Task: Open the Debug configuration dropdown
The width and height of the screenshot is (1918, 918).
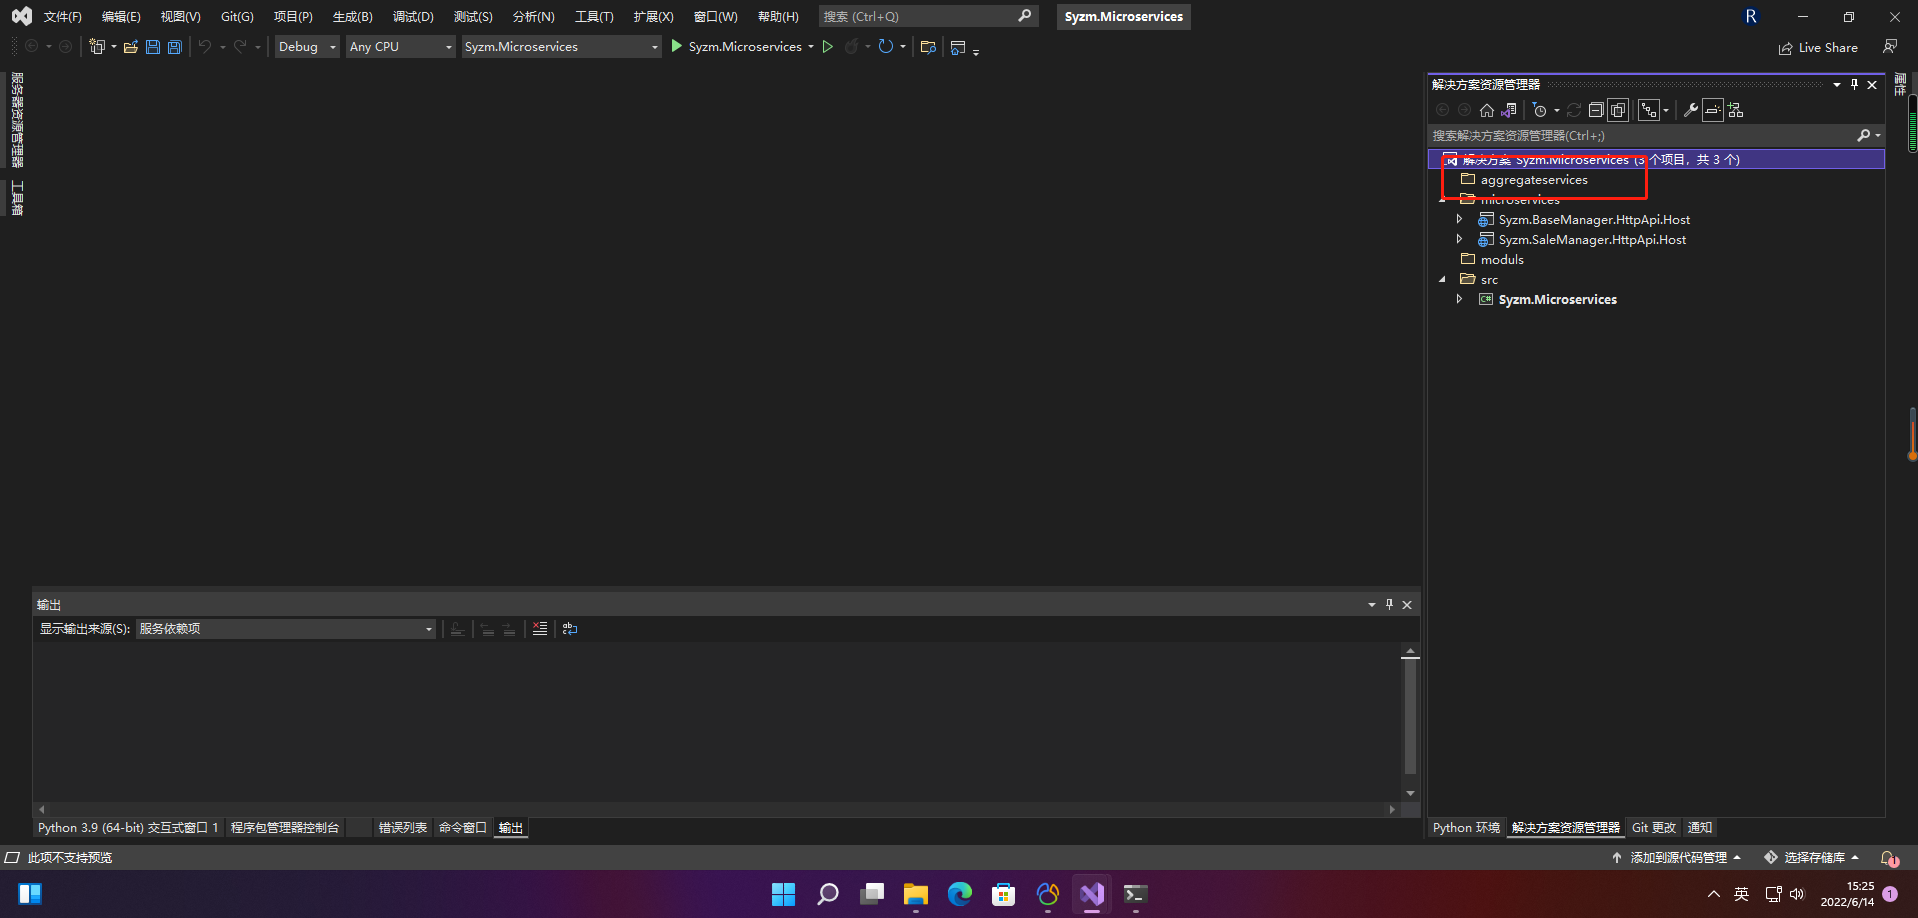Action: 307,47
